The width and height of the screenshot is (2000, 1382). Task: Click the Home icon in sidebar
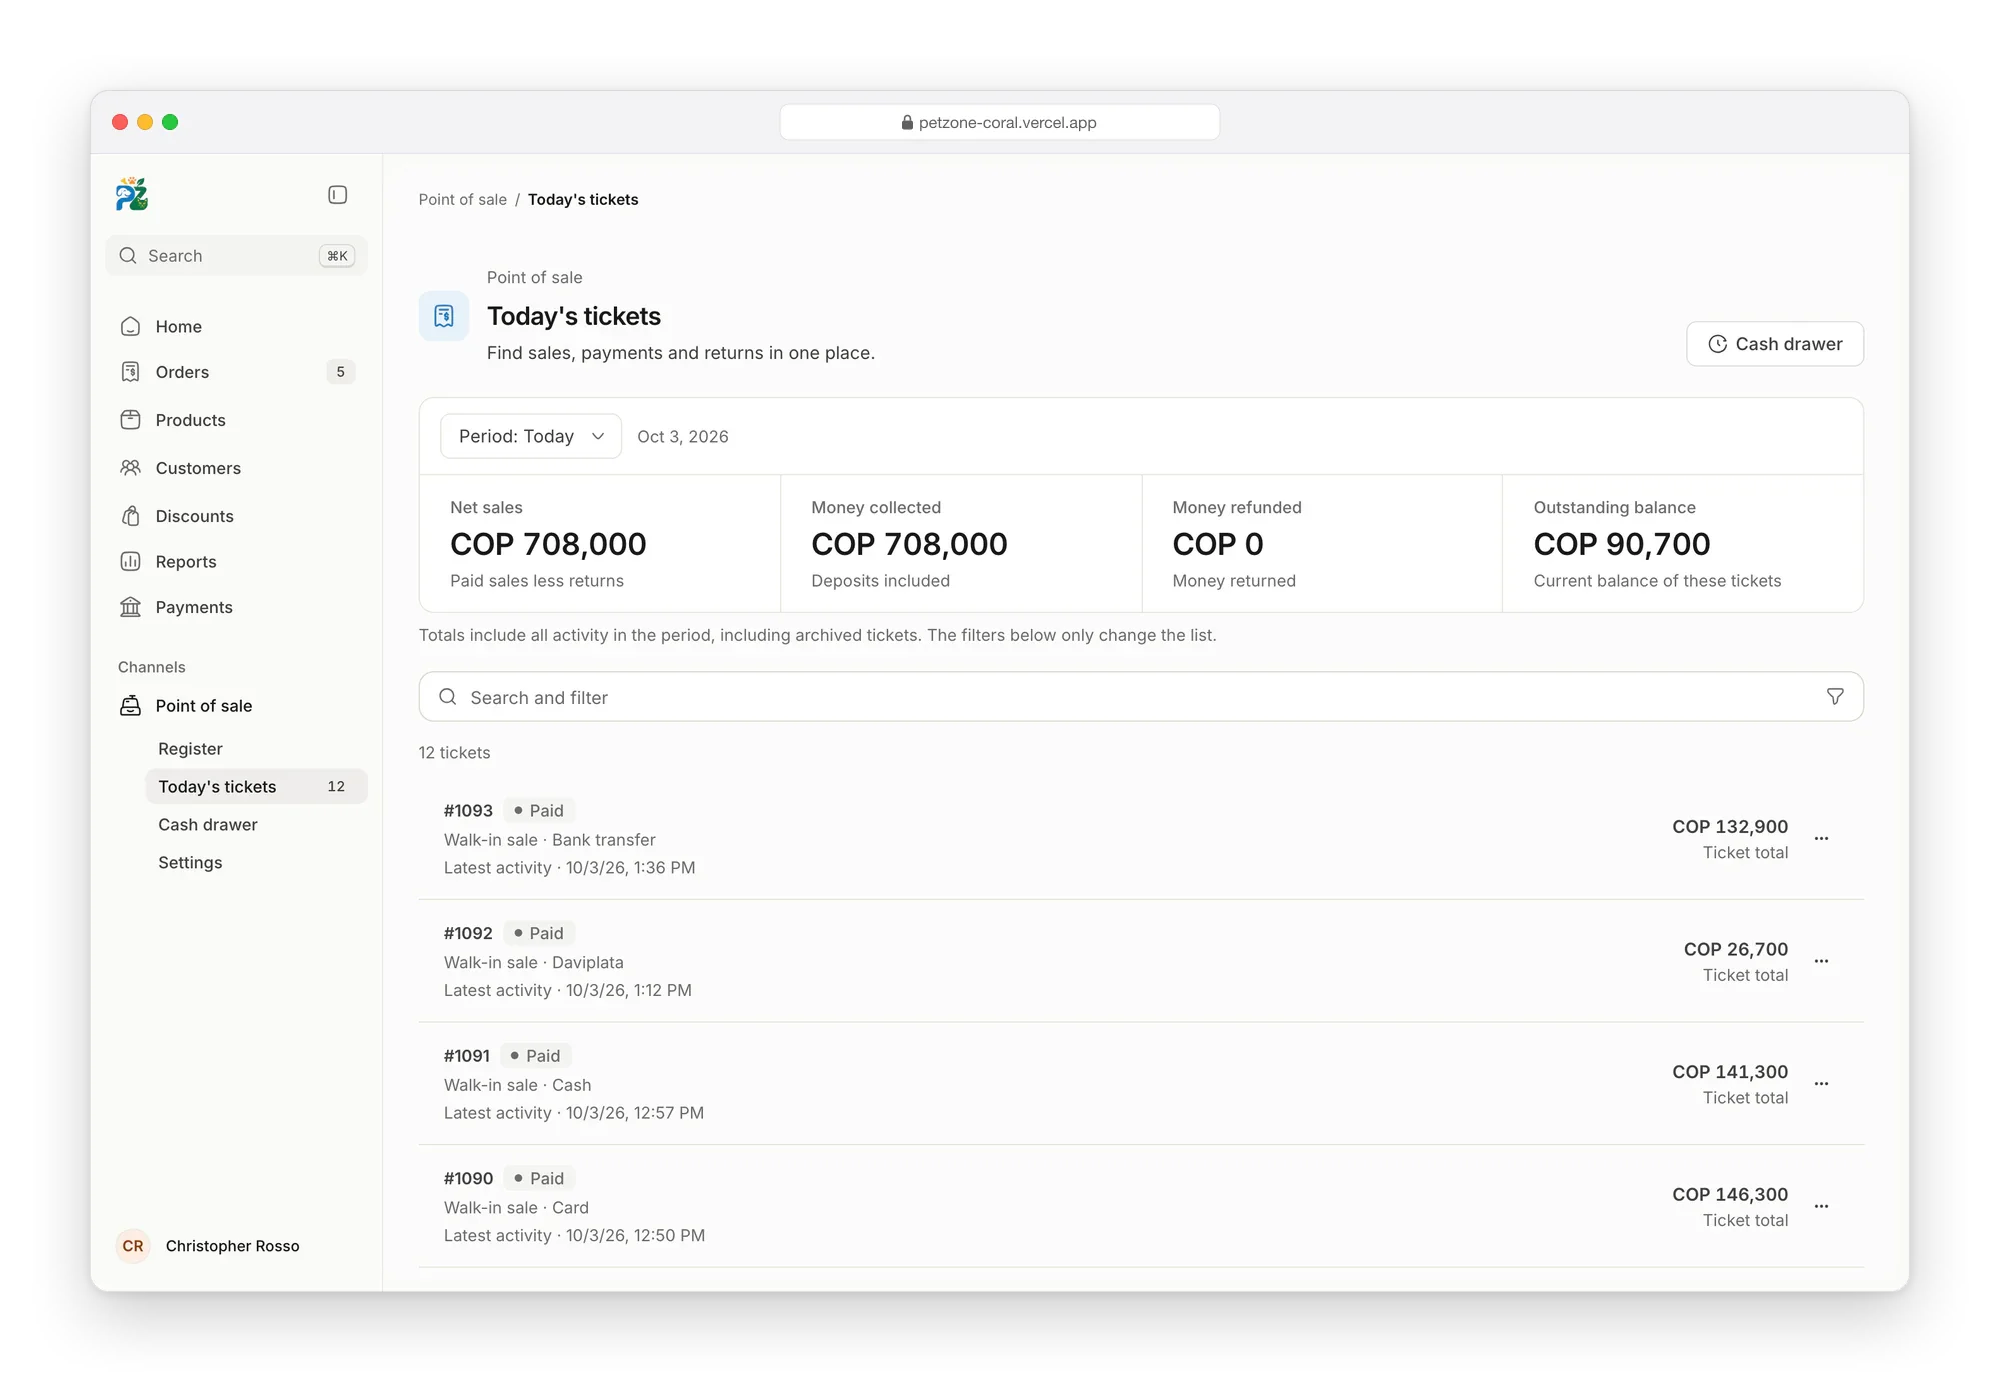click(130, 327)
